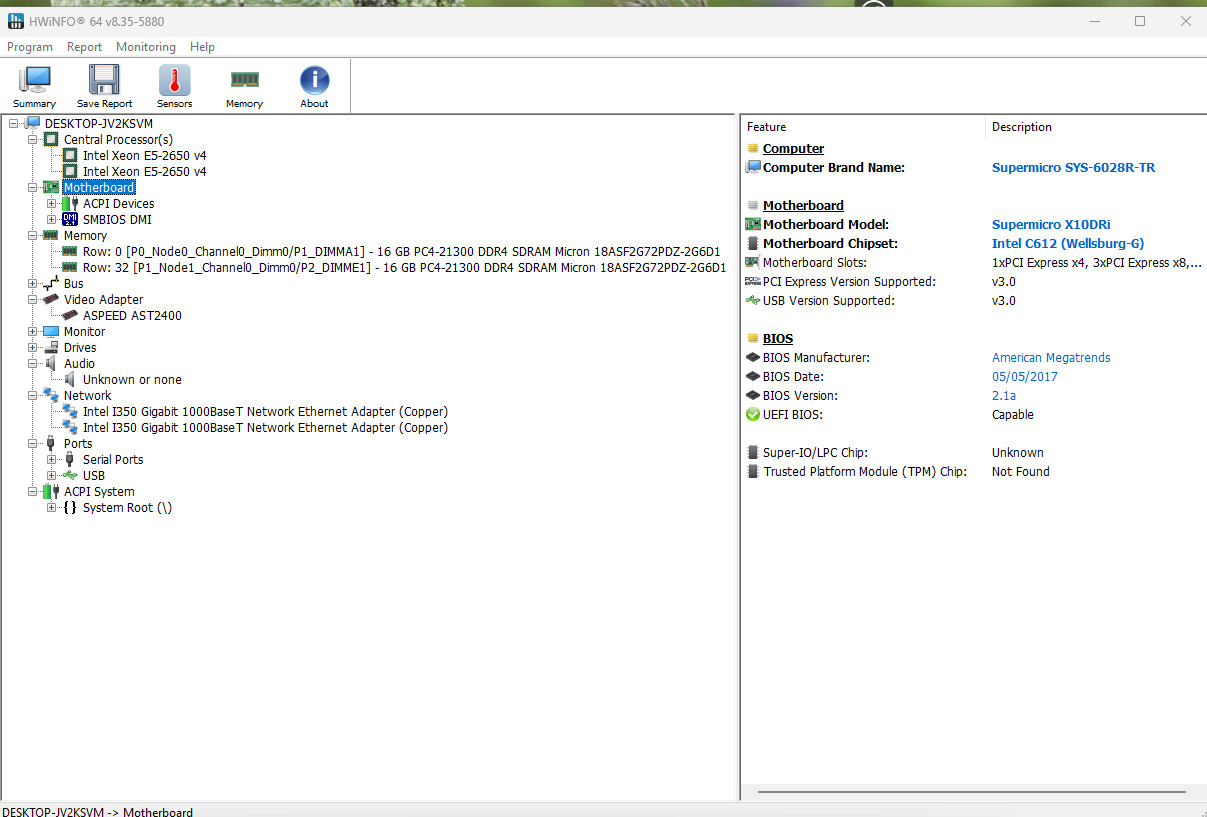Select the Video Adapter tree node

pyautogui.click(x=103, y=300)
